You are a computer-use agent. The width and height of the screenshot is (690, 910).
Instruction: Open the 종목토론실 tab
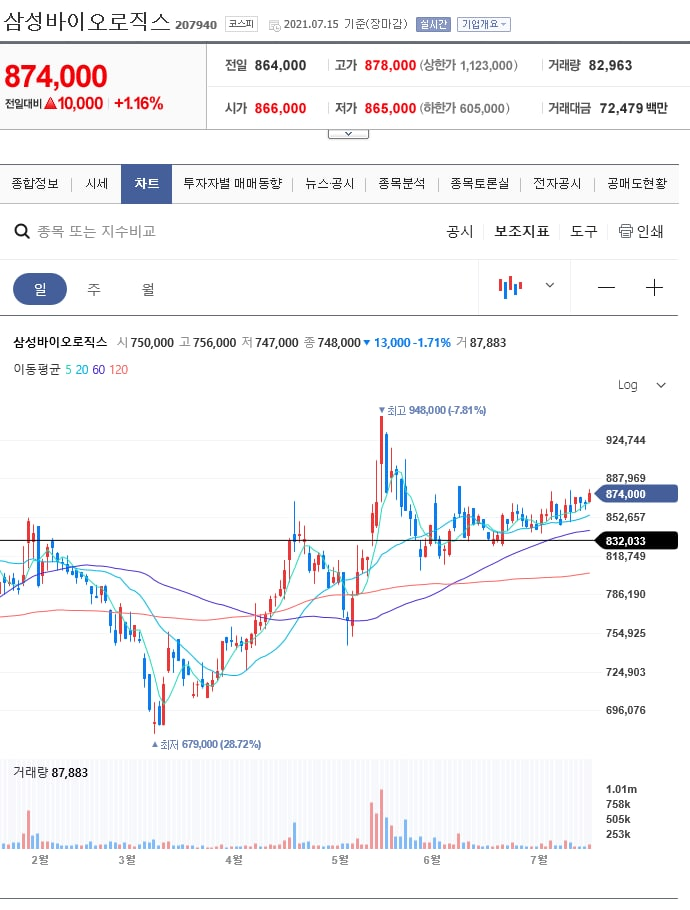pyautogui.click(x=479, y=184)
